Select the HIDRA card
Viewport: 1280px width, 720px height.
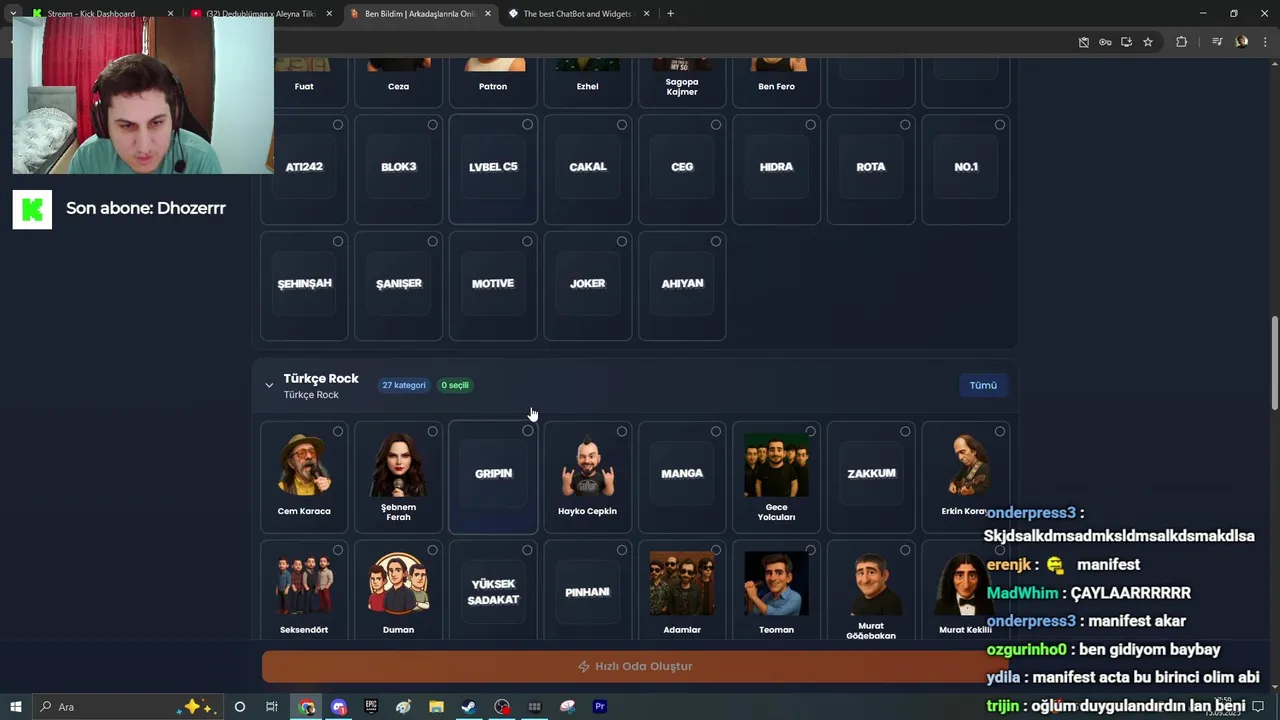tap(776, 169)
